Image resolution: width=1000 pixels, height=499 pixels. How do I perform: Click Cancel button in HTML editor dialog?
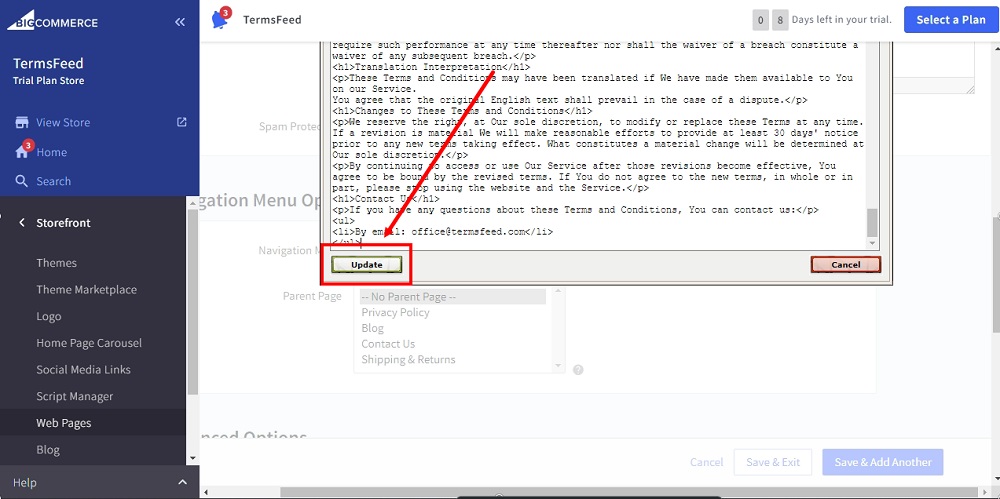[846, 264]
